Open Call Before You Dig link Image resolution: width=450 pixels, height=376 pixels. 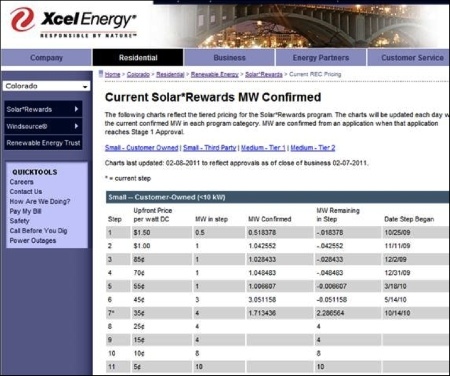click(38, 231)
